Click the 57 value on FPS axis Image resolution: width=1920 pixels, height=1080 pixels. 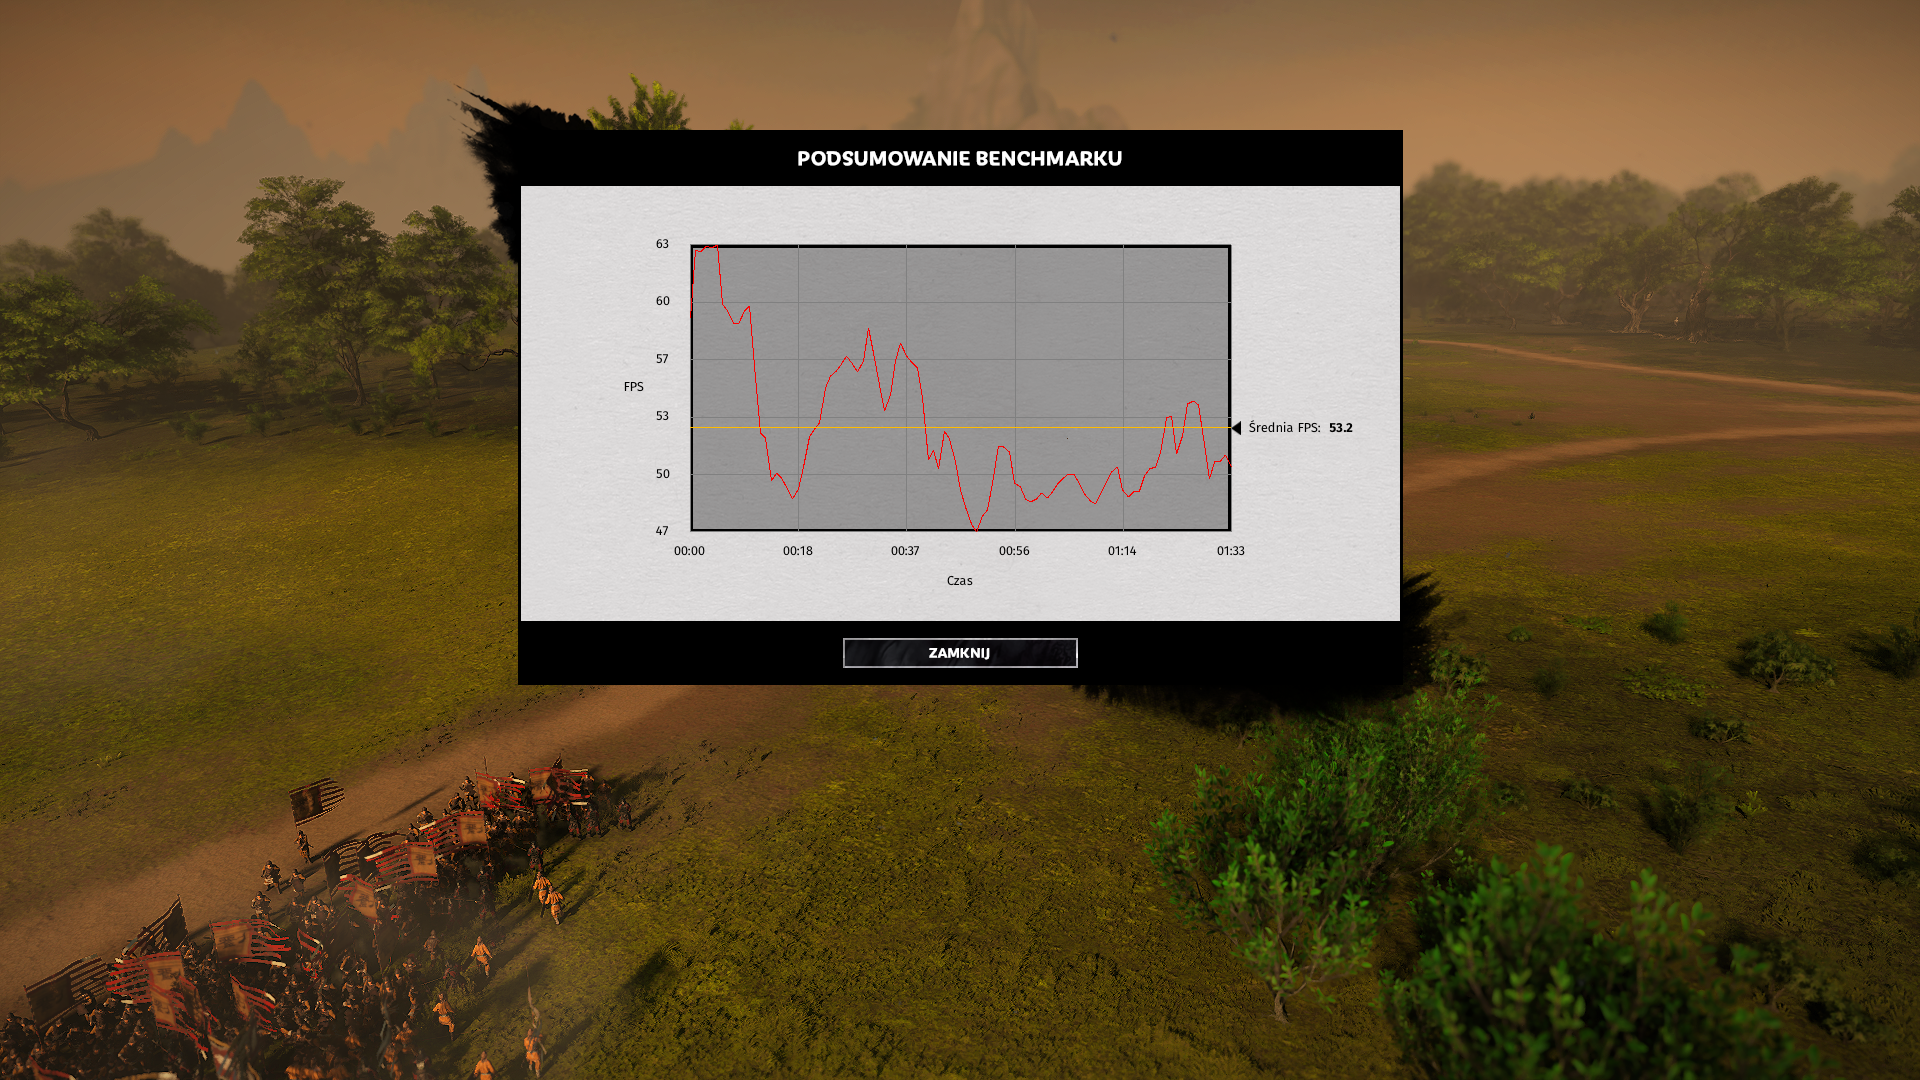662,359
